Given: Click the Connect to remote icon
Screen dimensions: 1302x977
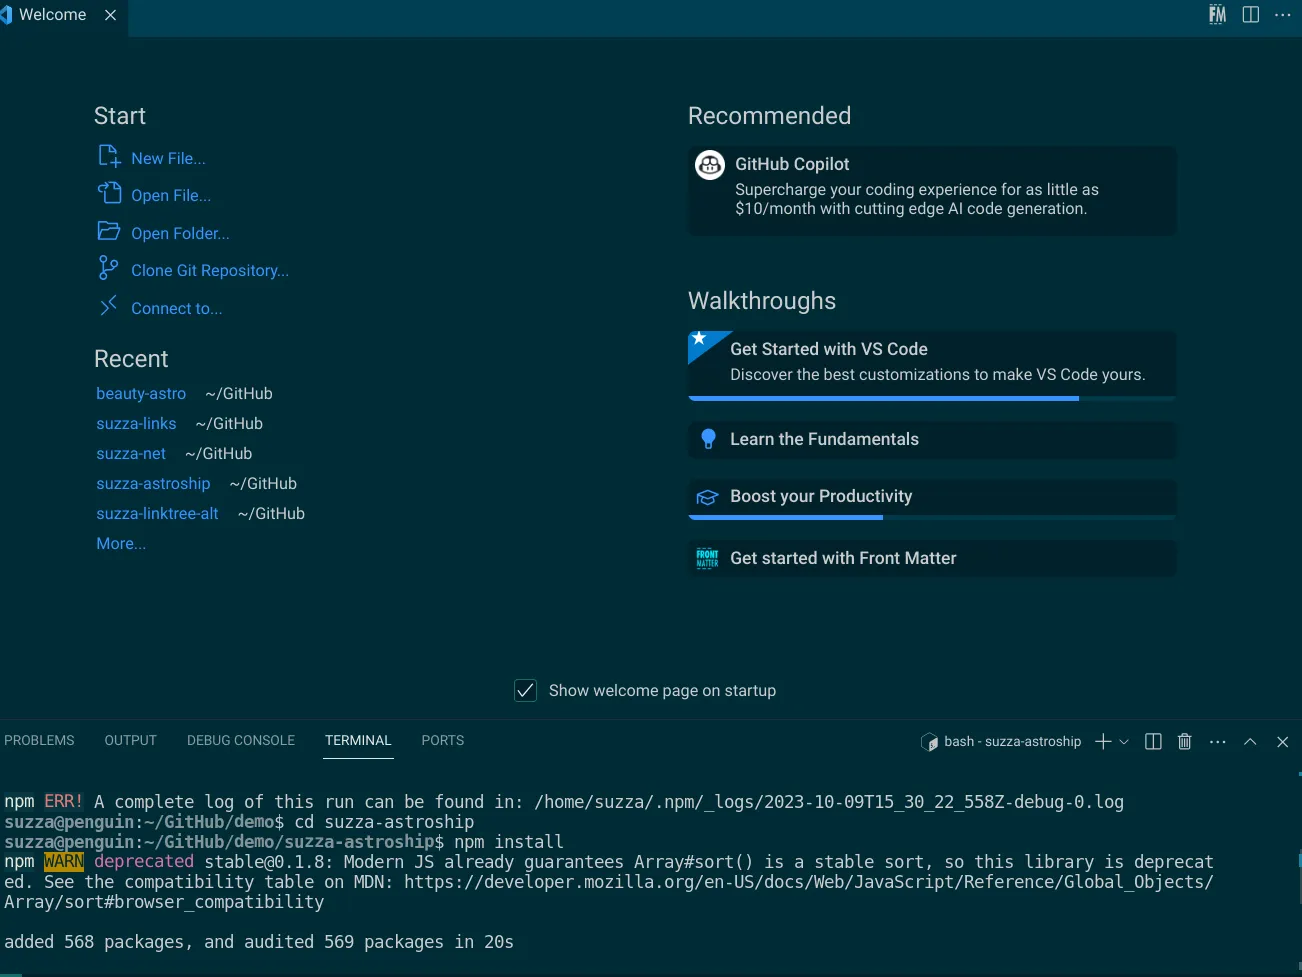Looking at the screenshot, I should pyautogui.click(x=109, y=306).
